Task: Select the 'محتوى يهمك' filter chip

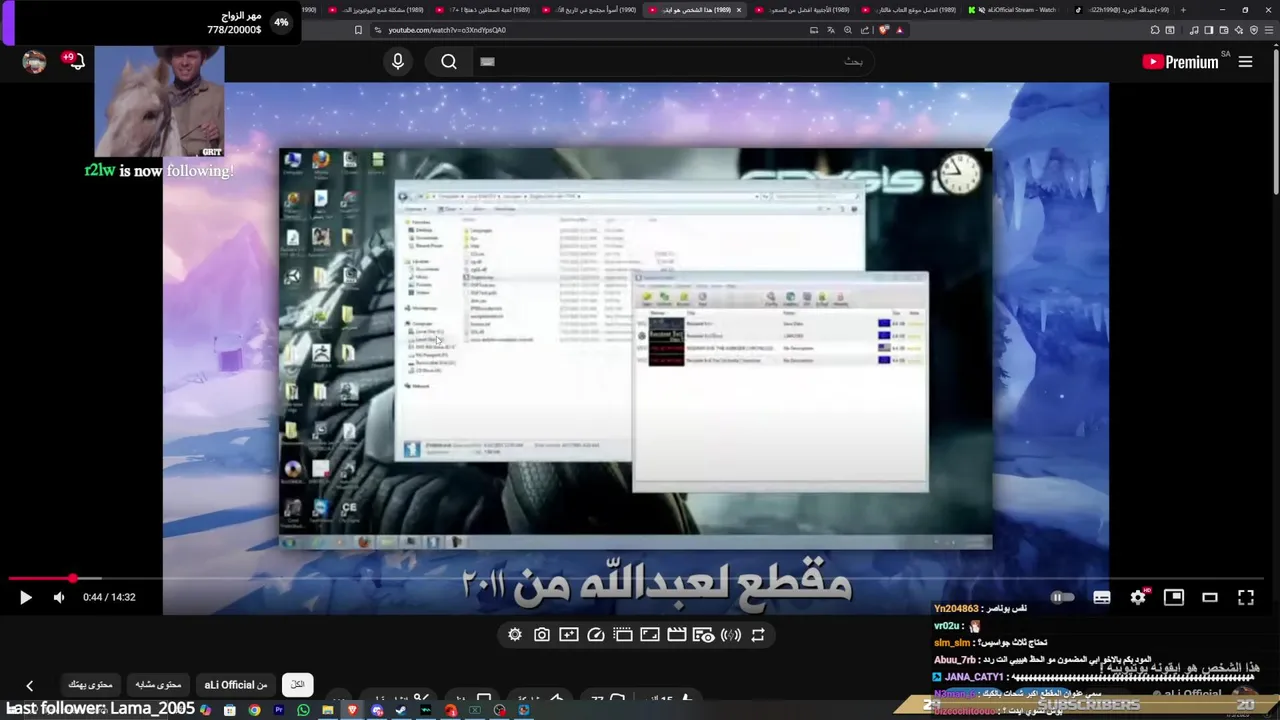Action: (x=90, y=685)
